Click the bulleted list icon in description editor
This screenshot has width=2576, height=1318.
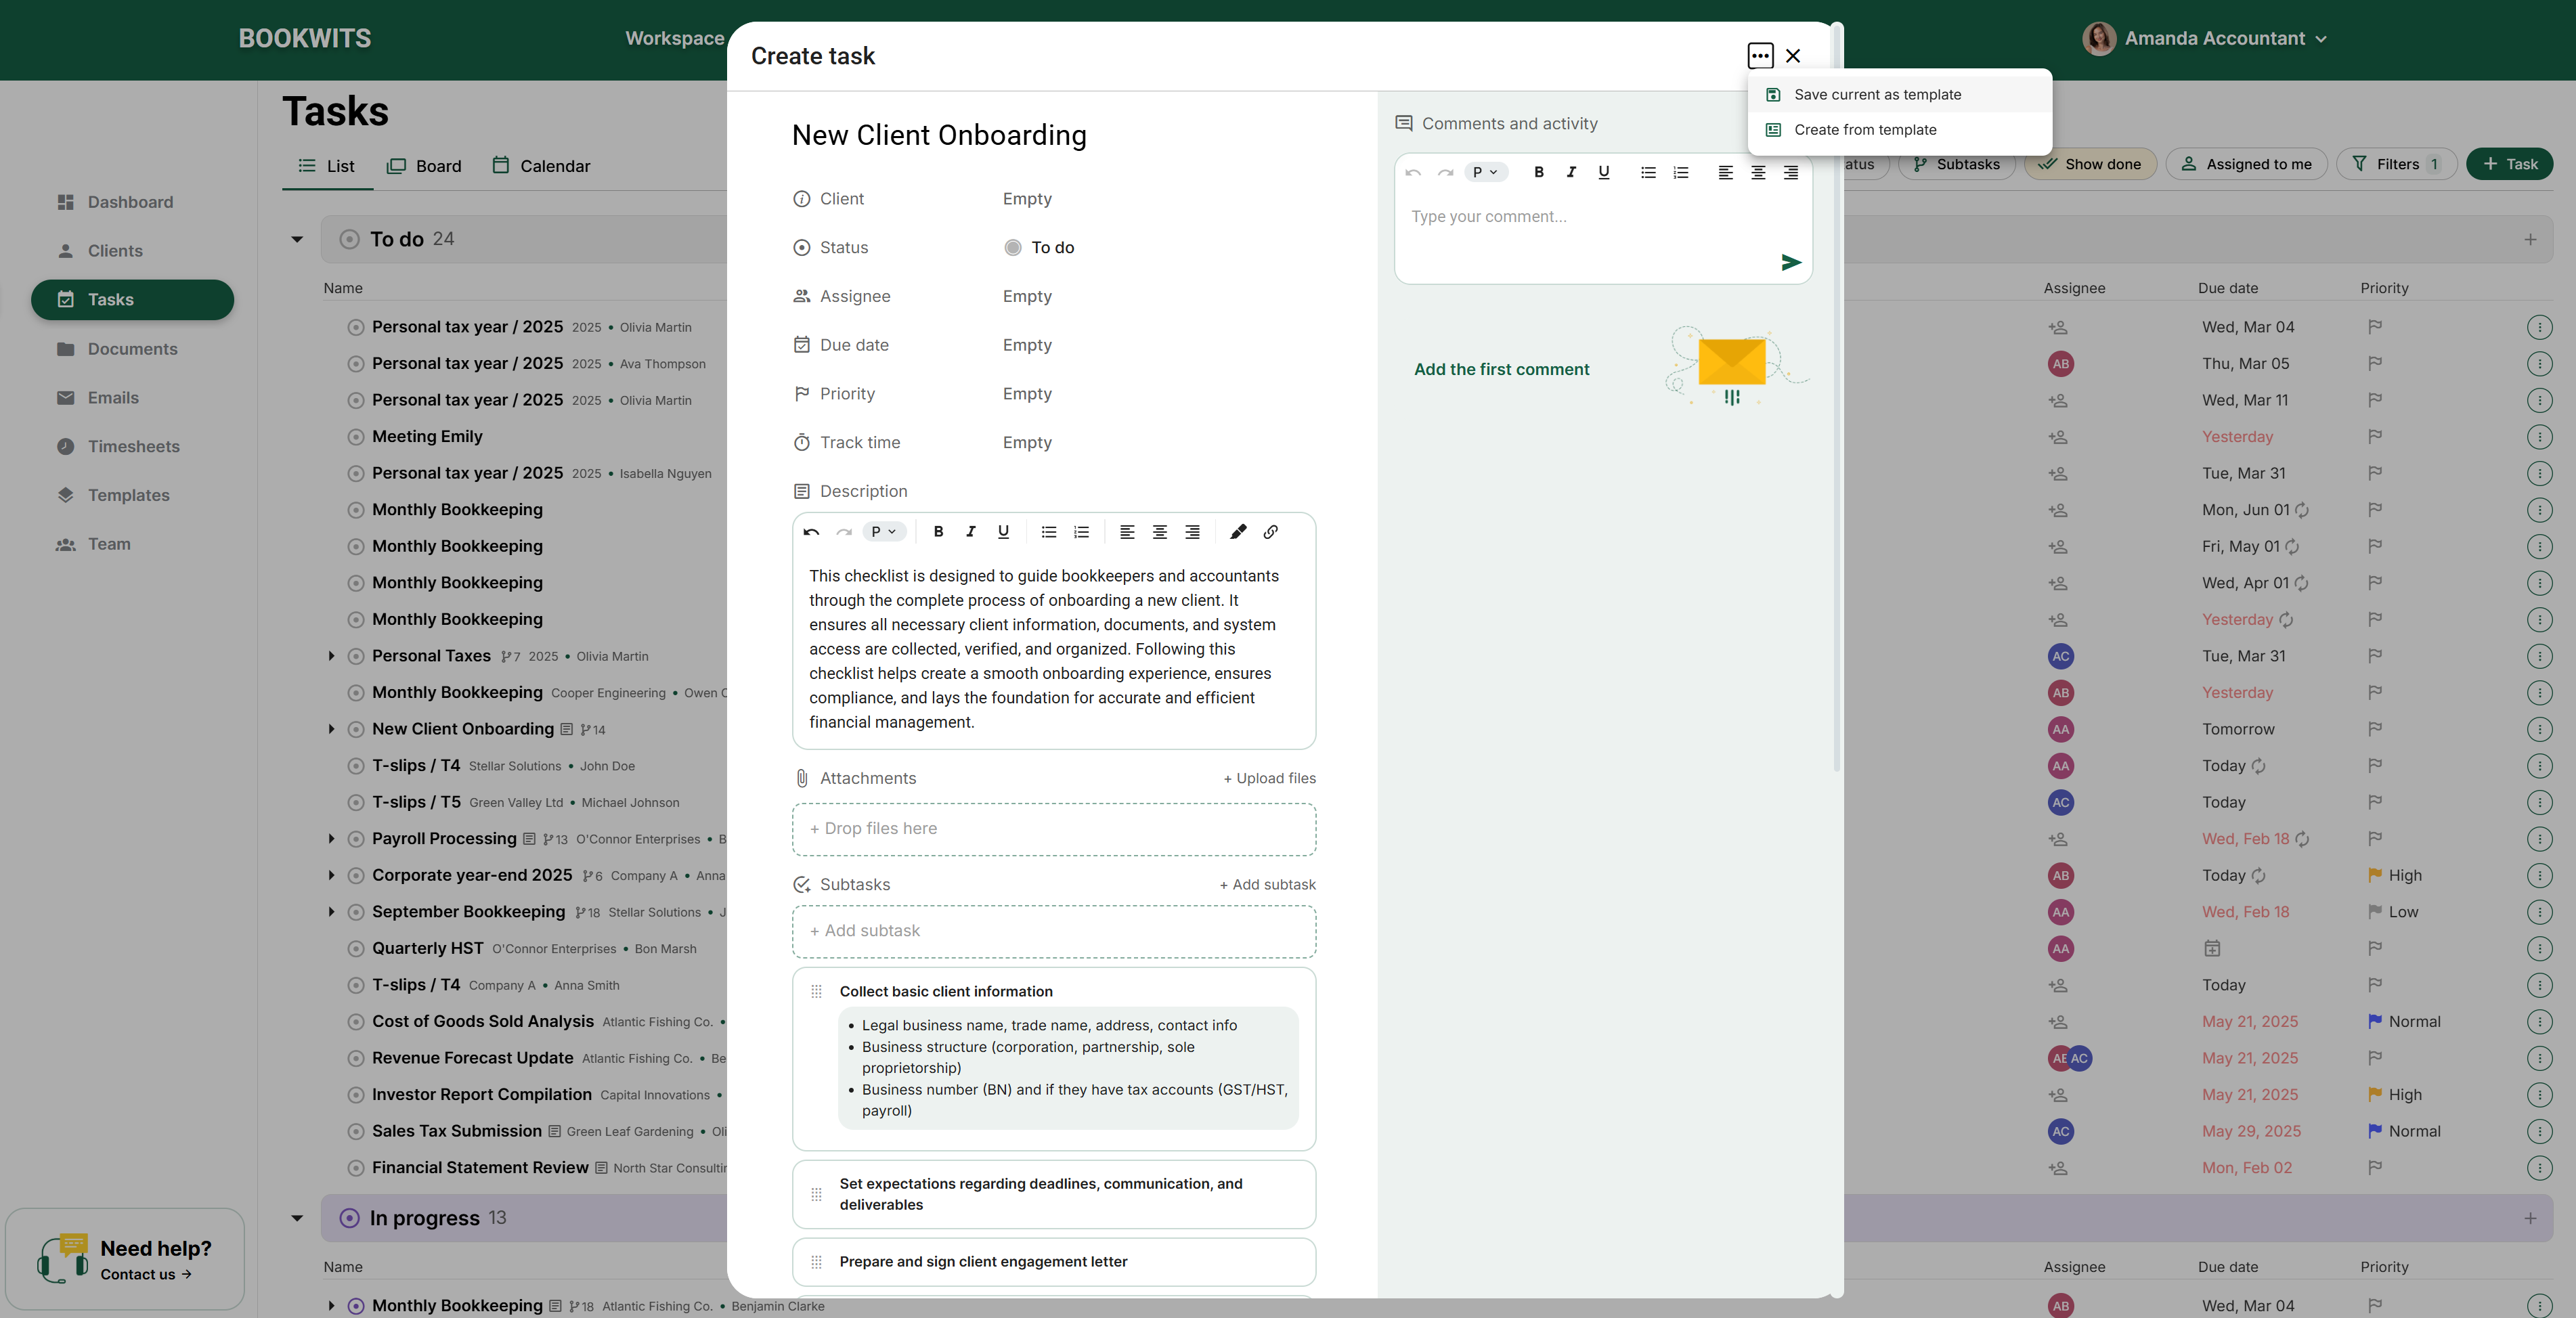tap(1048, 532)
